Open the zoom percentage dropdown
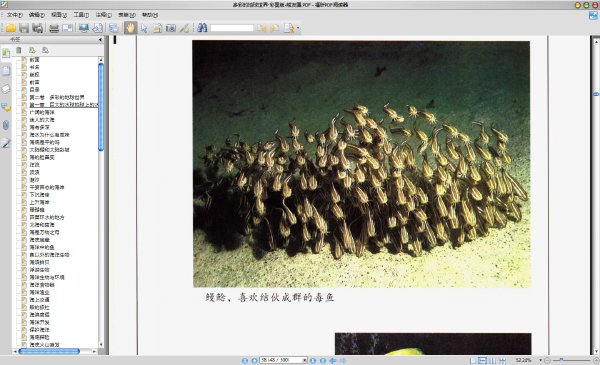Viewport: 600px width, 365px height. coord(540,360)
